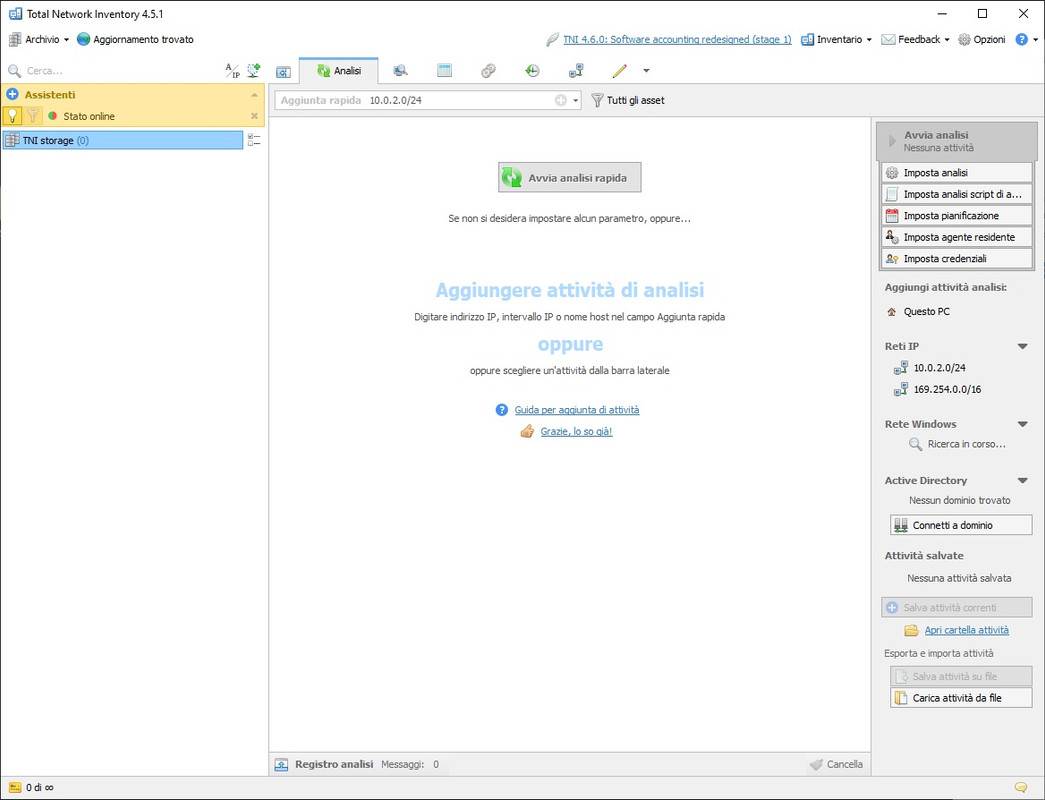Open the Archivio storage icon

pos(15,39)
